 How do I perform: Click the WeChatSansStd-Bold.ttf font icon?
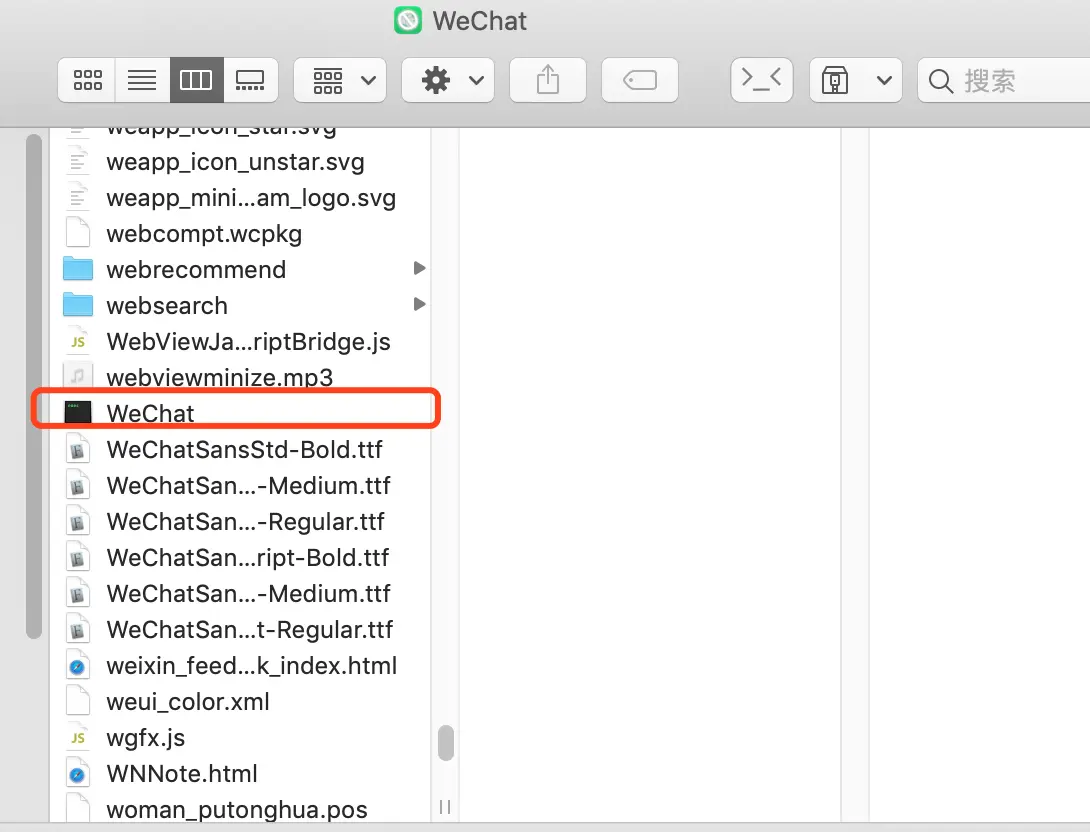pos(78,450)
